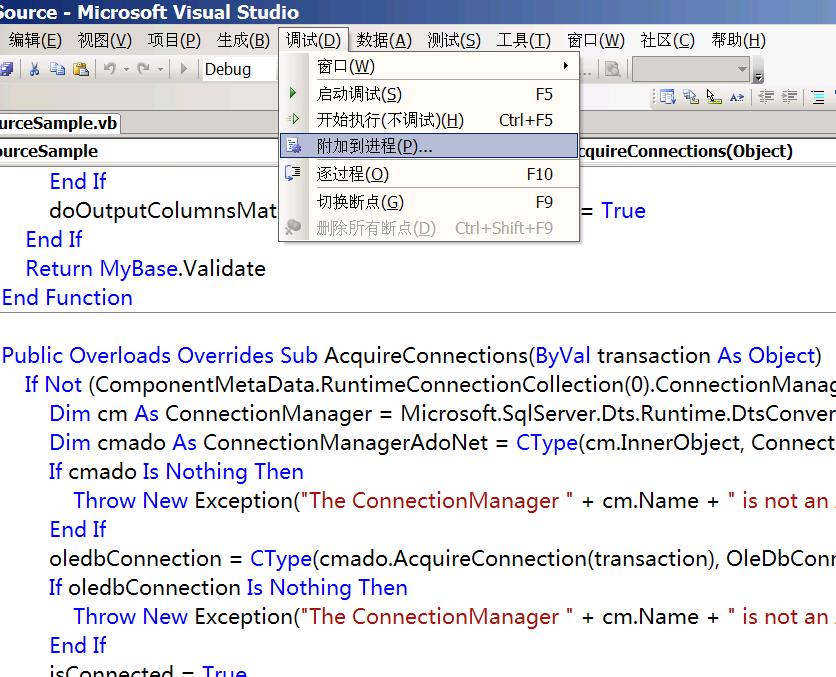Screen dimensions: 836x677
Task: Open the Undo history dropdown arrow
Action: click(x=126, y=69)
